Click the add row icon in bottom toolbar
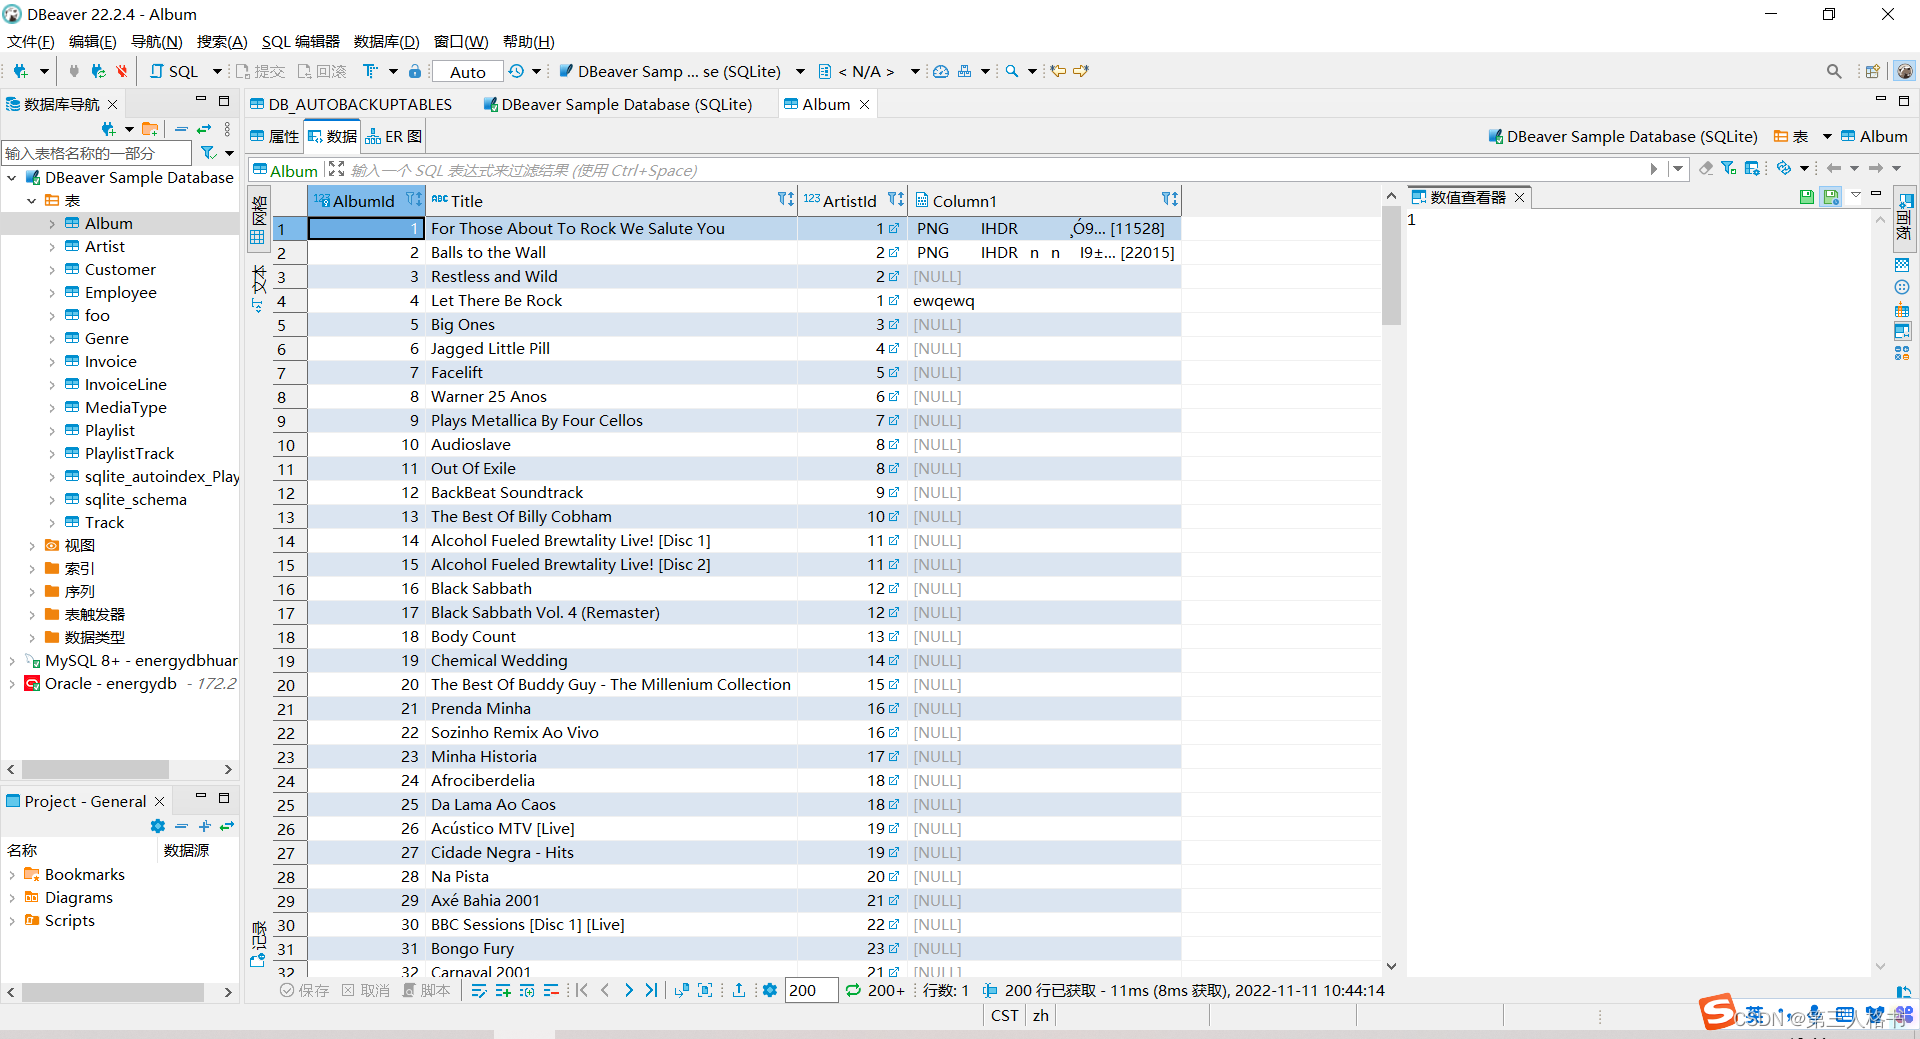Screen dimensions: 1920x1039 click(503, 990)
